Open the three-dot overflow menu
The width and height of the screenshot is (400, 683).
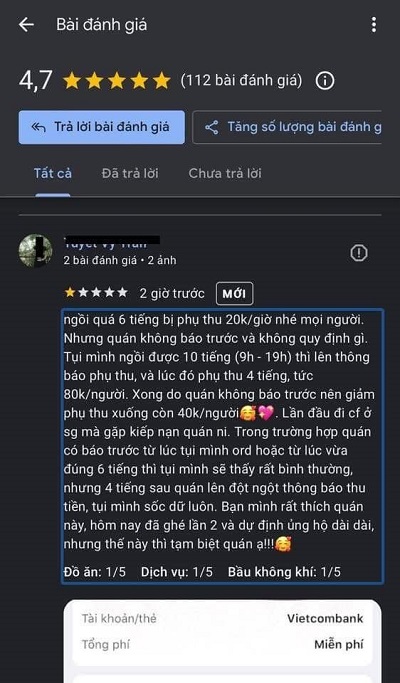pyautogui.click(x=374, y=25)
